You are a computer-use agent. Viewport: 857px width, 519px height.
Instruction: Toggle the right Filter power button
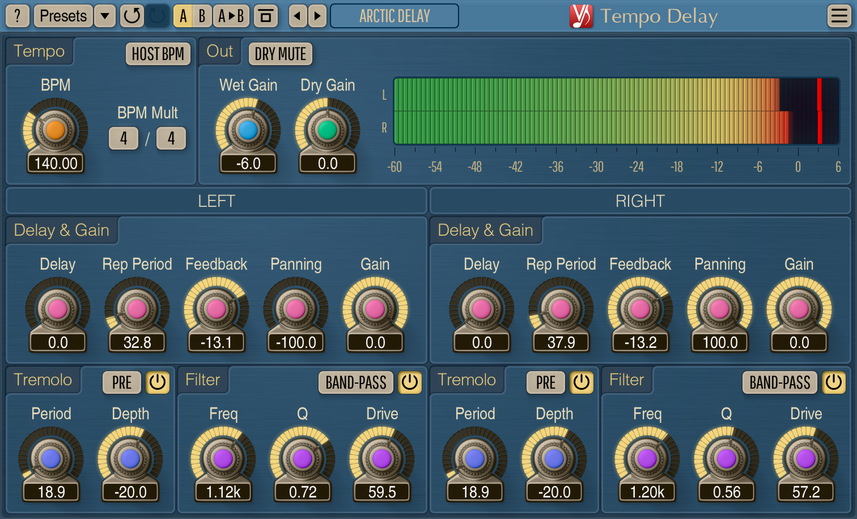click(832, 382)
